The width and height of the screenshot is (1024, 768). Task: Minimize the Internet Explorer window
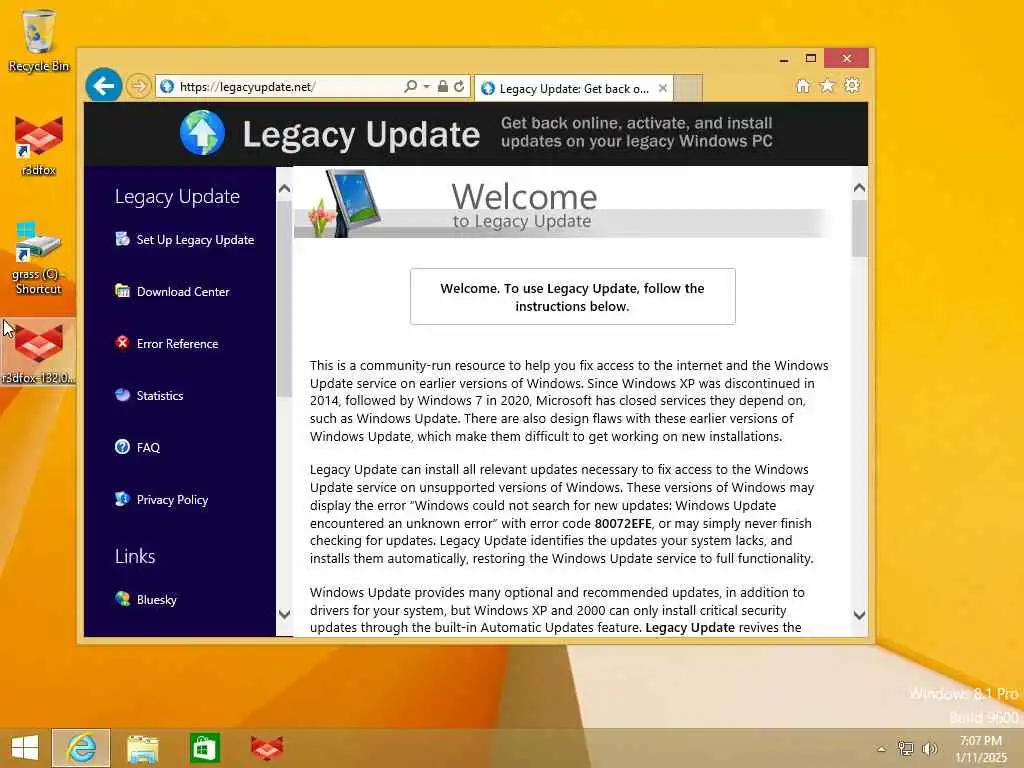click(x=784, y=59)
